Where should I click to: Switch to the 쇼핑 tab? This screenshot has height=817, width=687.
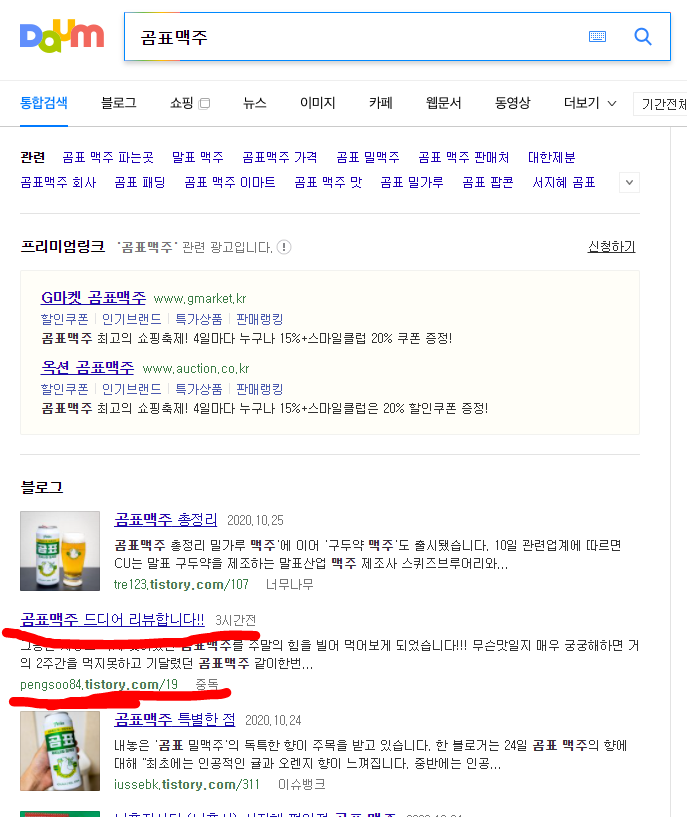click(x=182, y=103)
